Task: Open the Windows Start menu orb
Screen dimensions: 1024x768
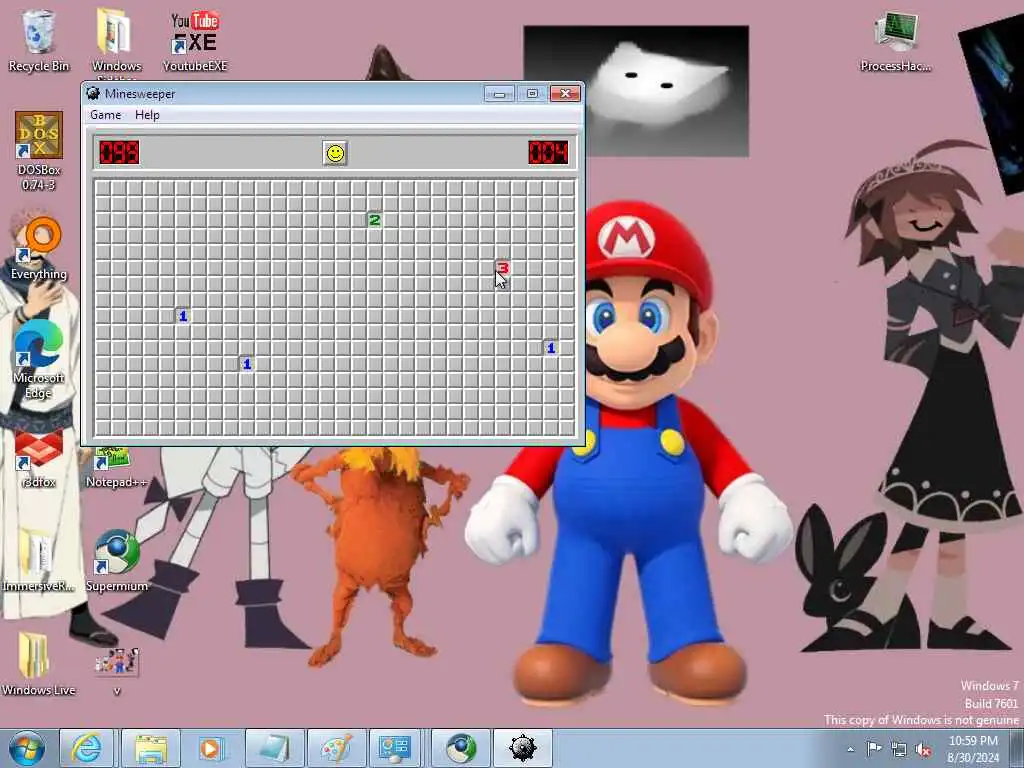Action: pos(26,748)
